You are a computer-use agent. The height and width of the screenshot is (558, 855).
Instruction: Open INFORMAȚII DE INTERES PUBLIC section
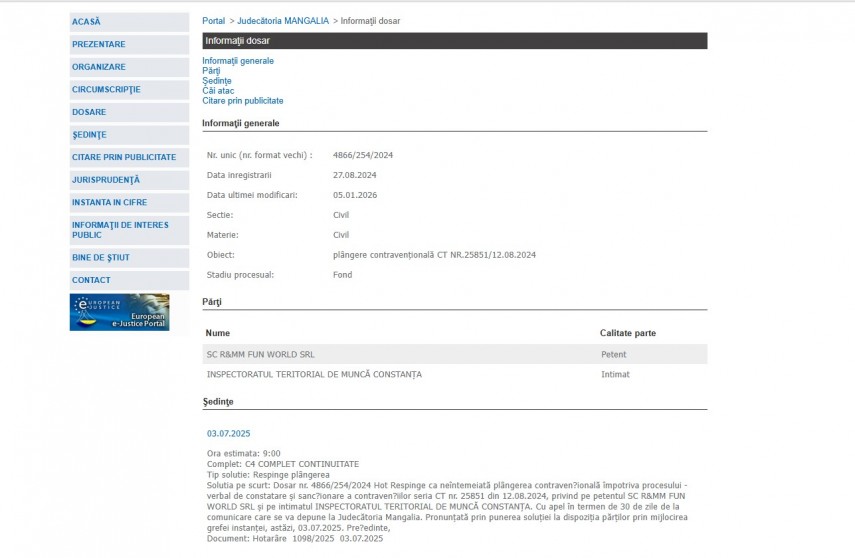click(x=120, y=230)
